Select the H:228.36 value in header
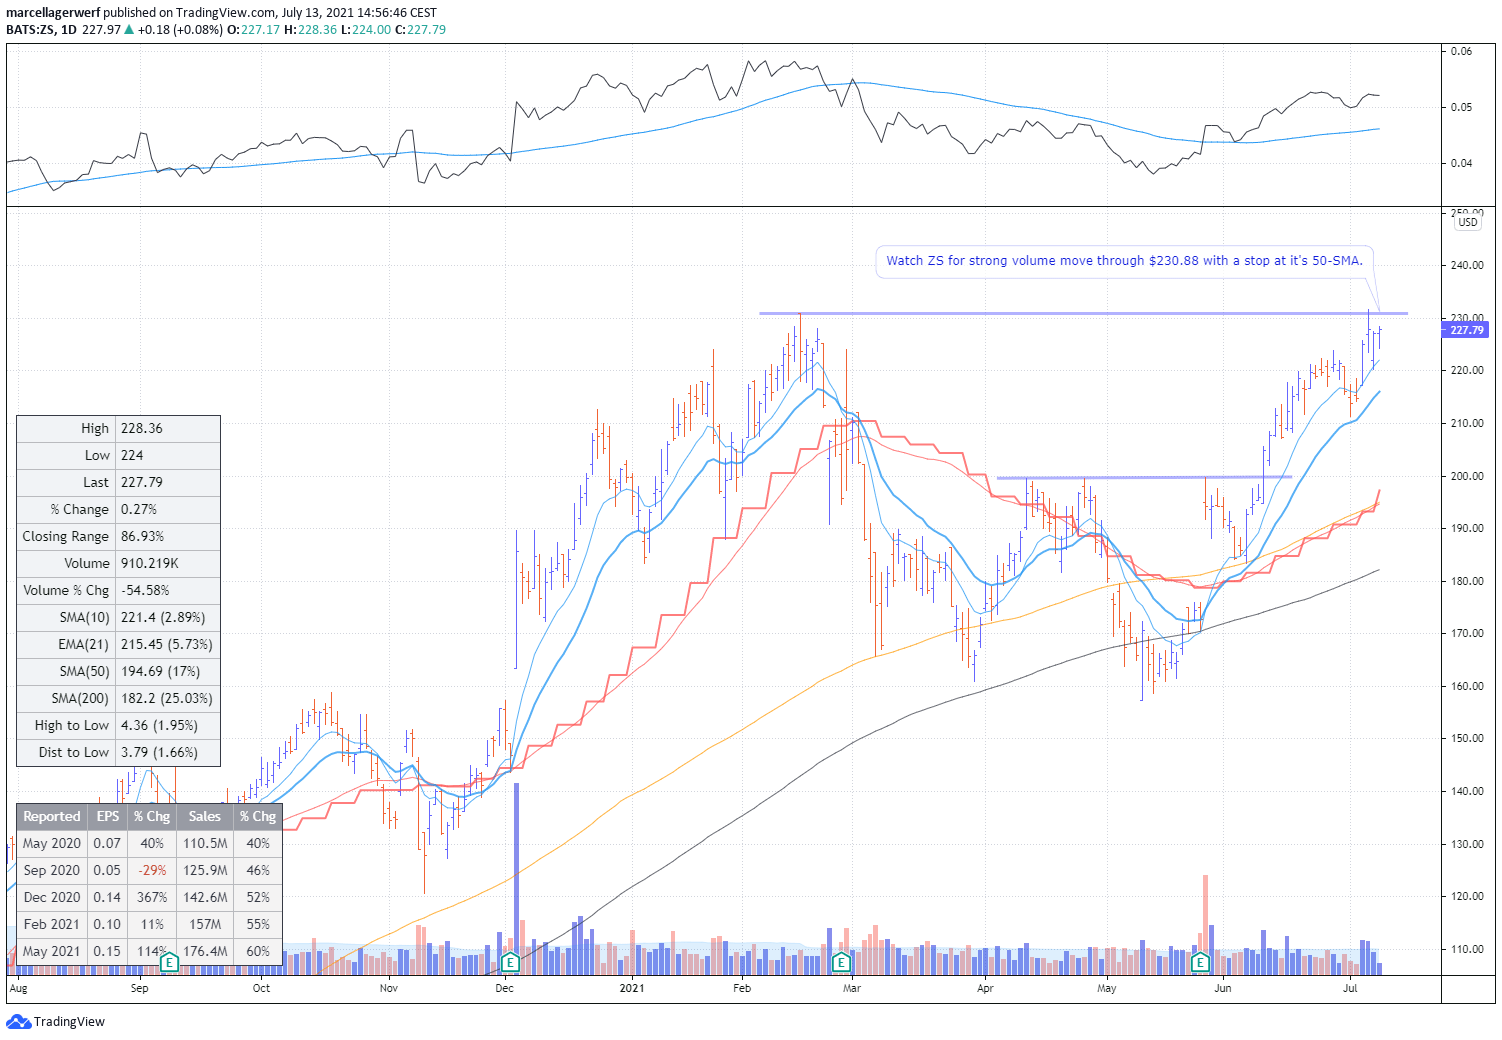1502x1040 pixels. 312,29
